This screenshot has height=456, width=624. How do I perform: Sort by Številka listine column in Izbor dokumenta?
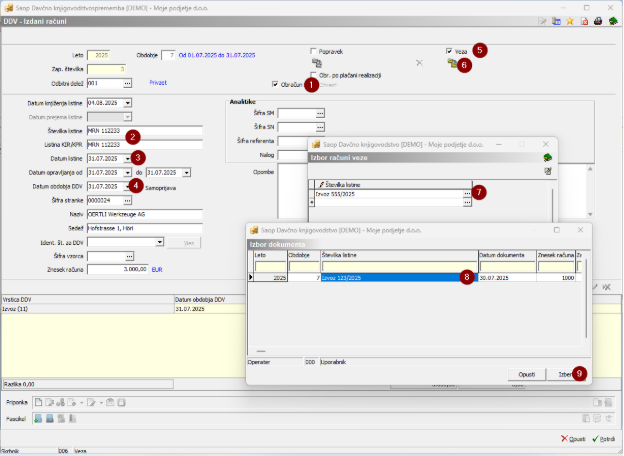(x=399, y=255)
